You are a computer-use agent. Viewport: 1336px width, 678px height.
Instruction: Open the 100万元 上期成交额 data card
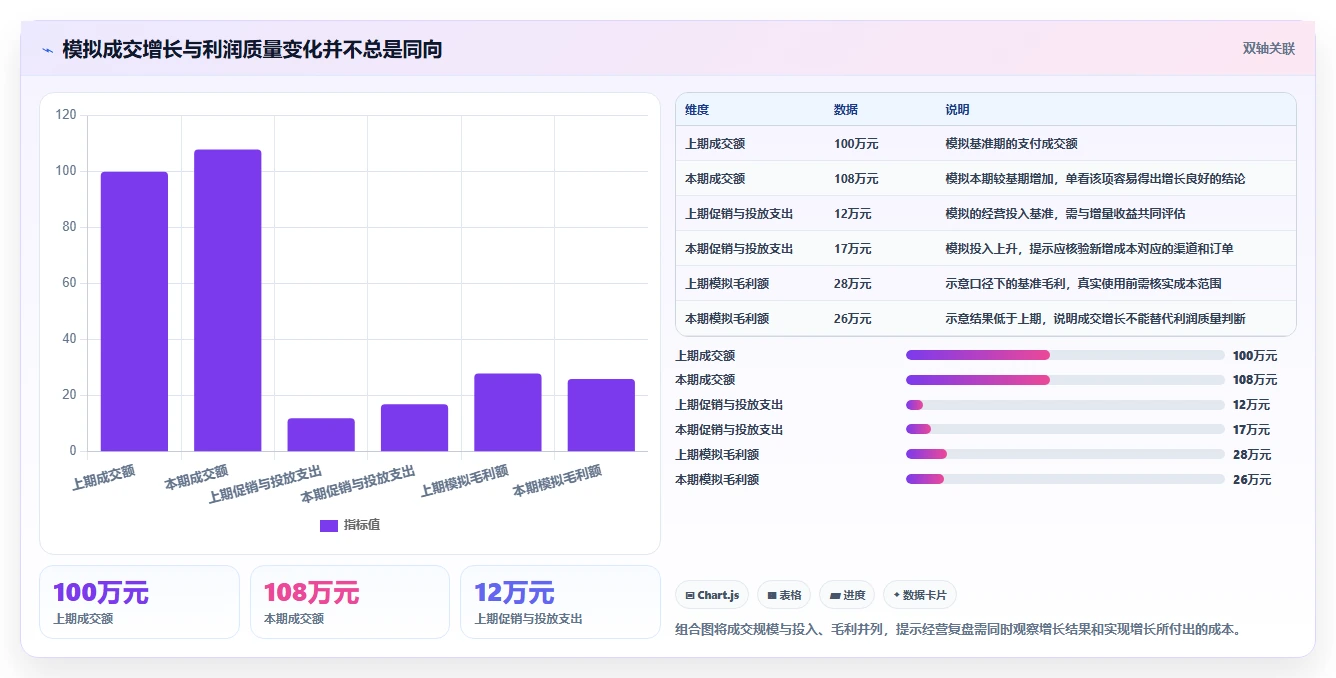(139, 602)
